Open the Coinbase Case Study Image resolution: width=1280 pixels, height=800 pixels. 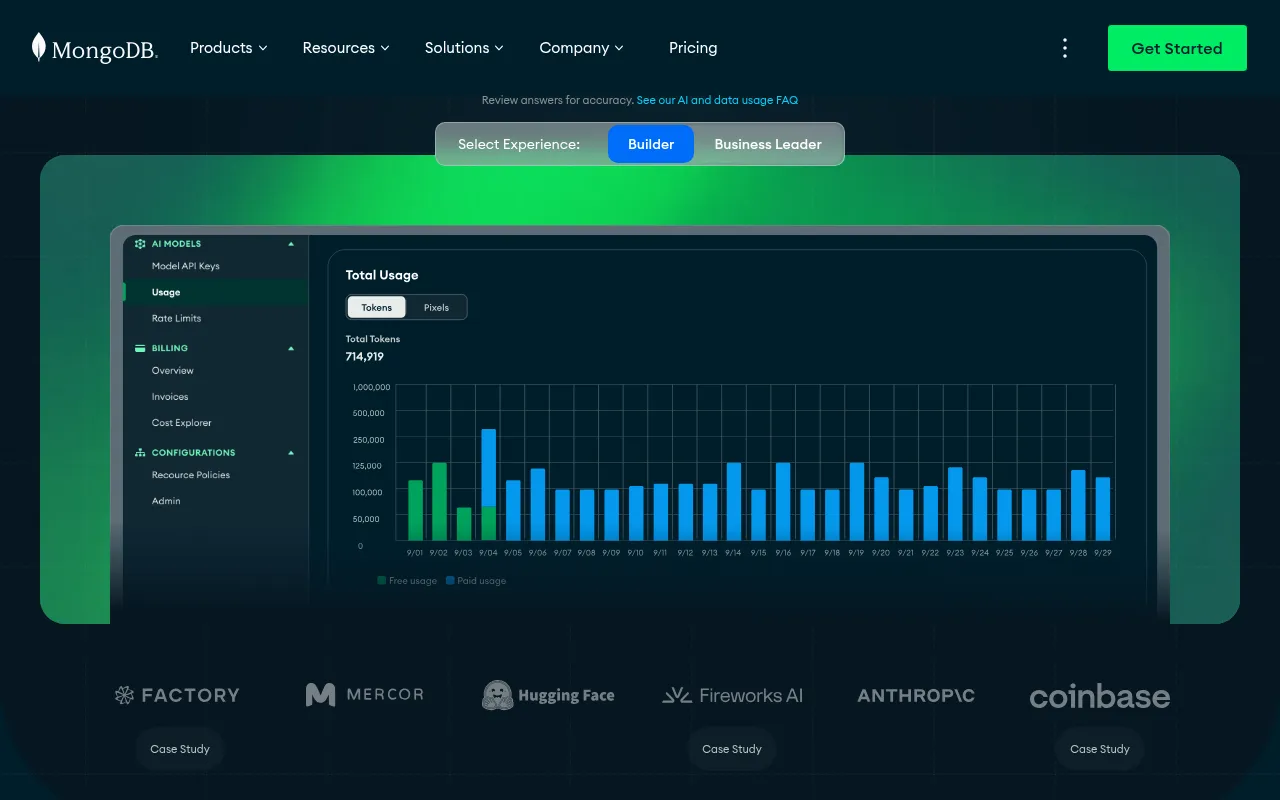(x=1100, y=749)
